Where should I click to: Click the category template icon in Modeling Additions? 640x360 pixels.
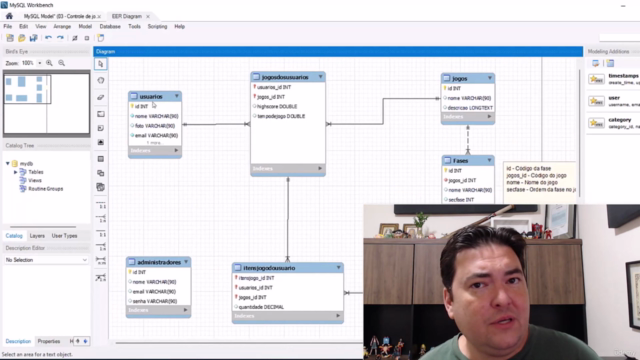pos(596,123)
